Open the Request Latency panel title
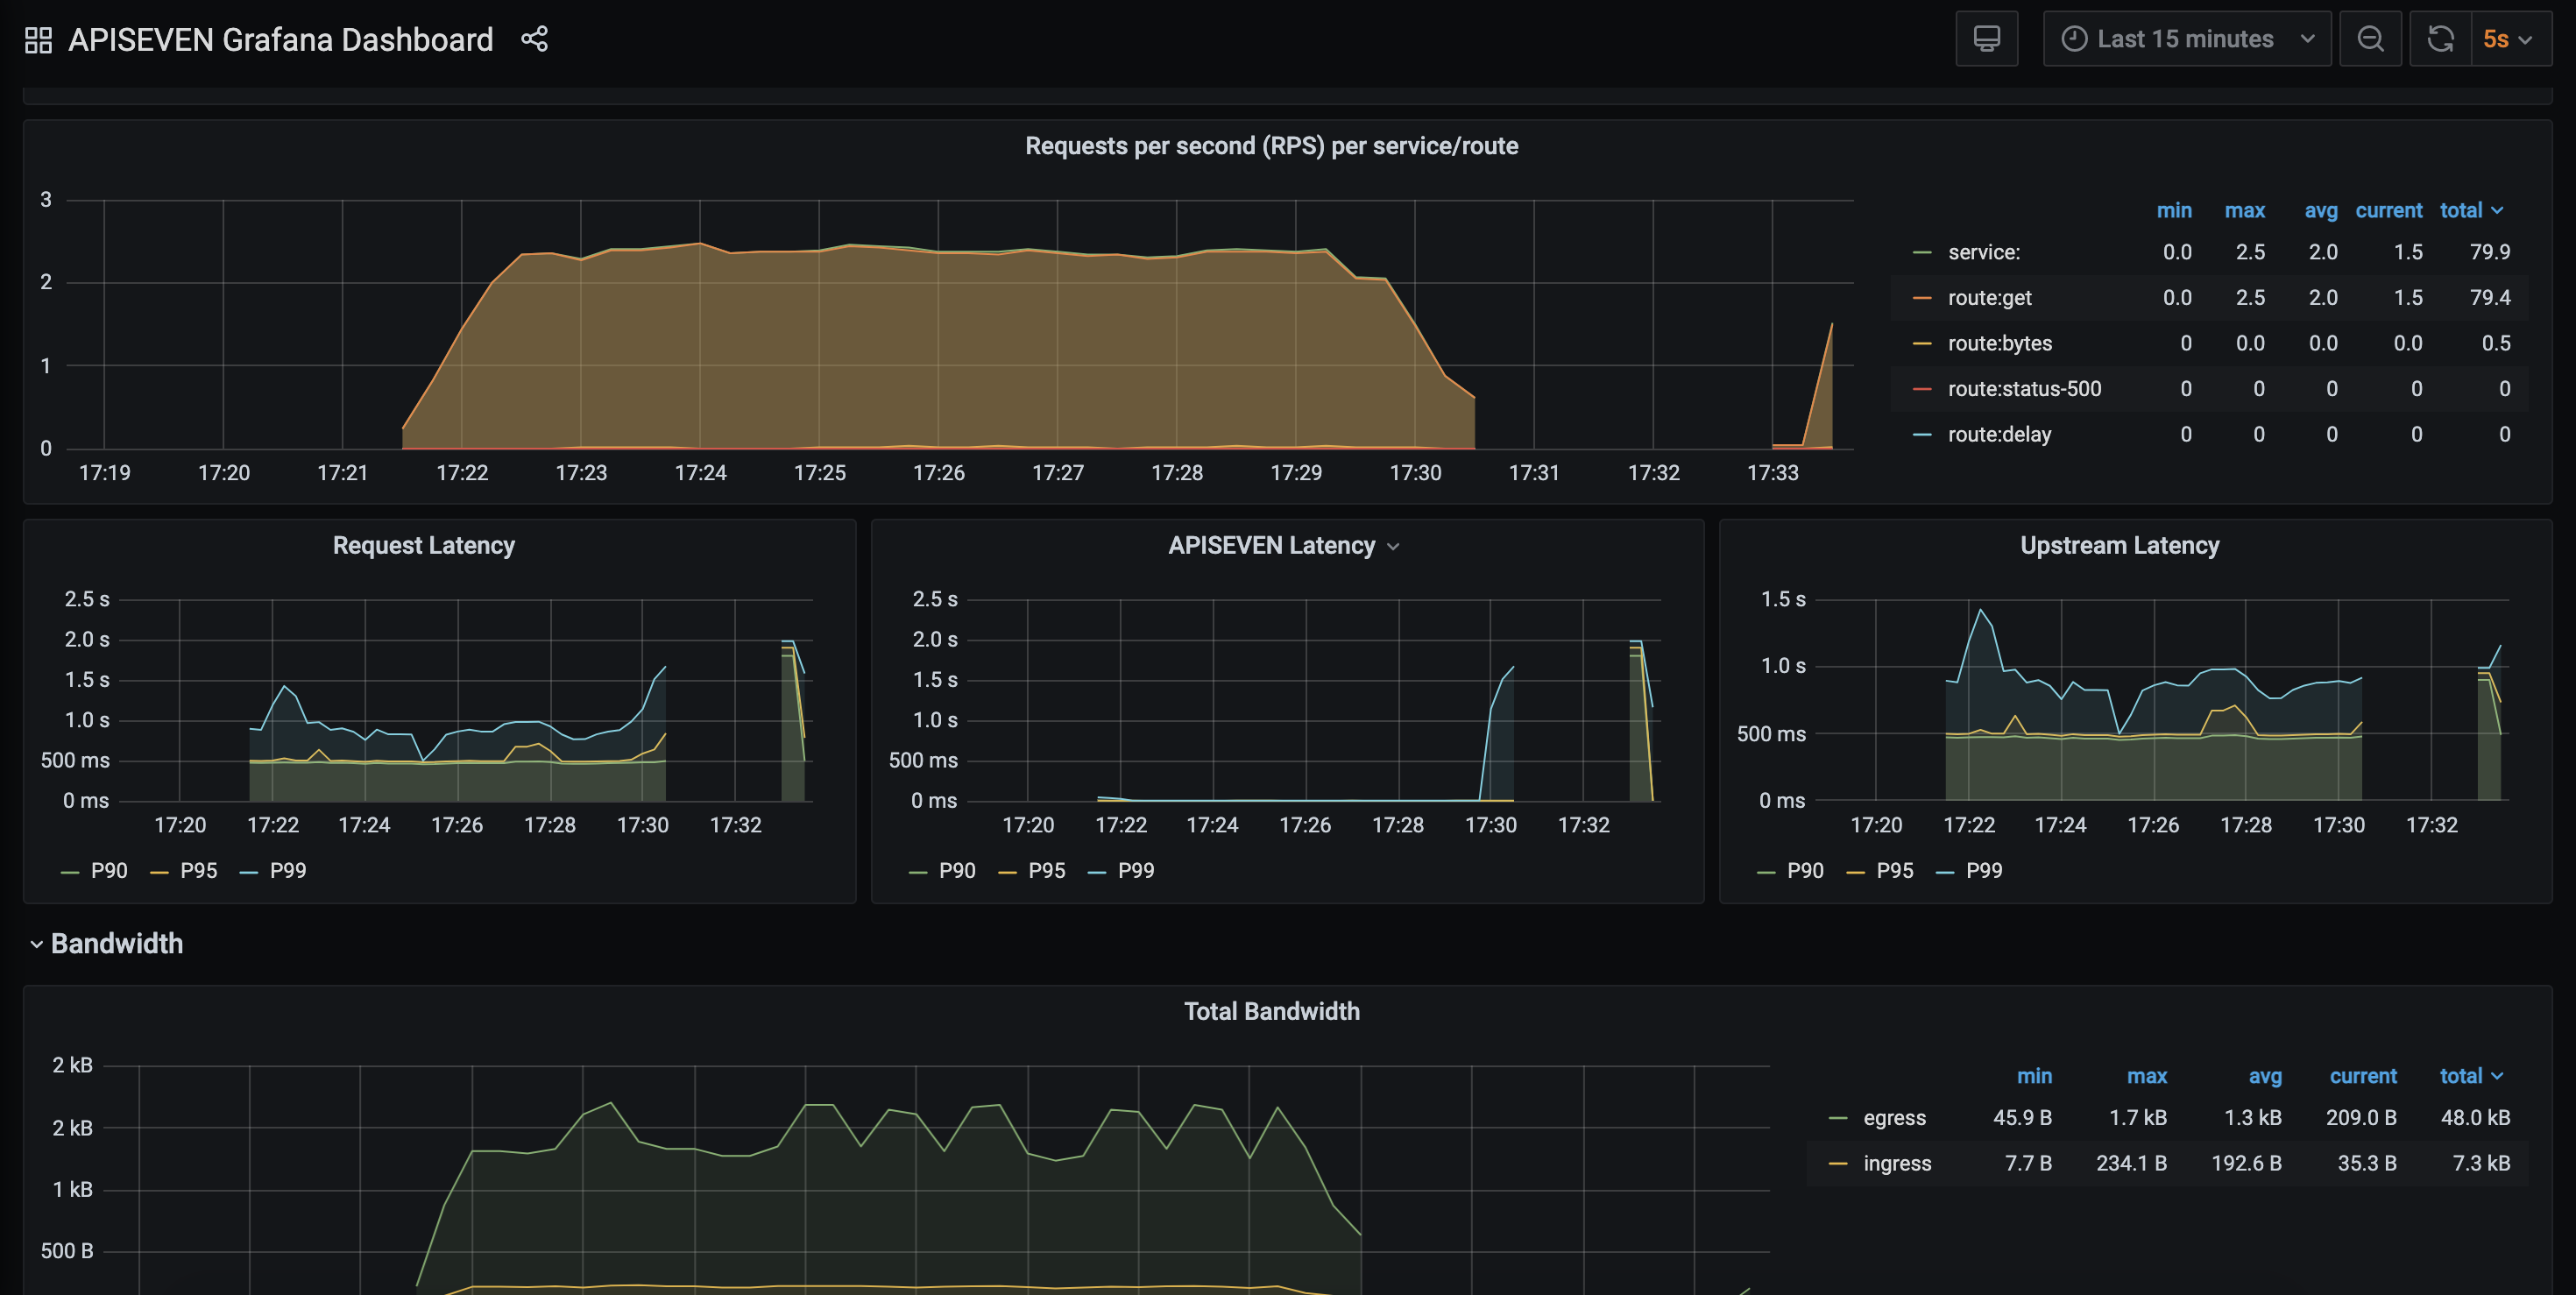This screenshot has height=1295, width=2576. pyautogui.click(x=424, y=545)
